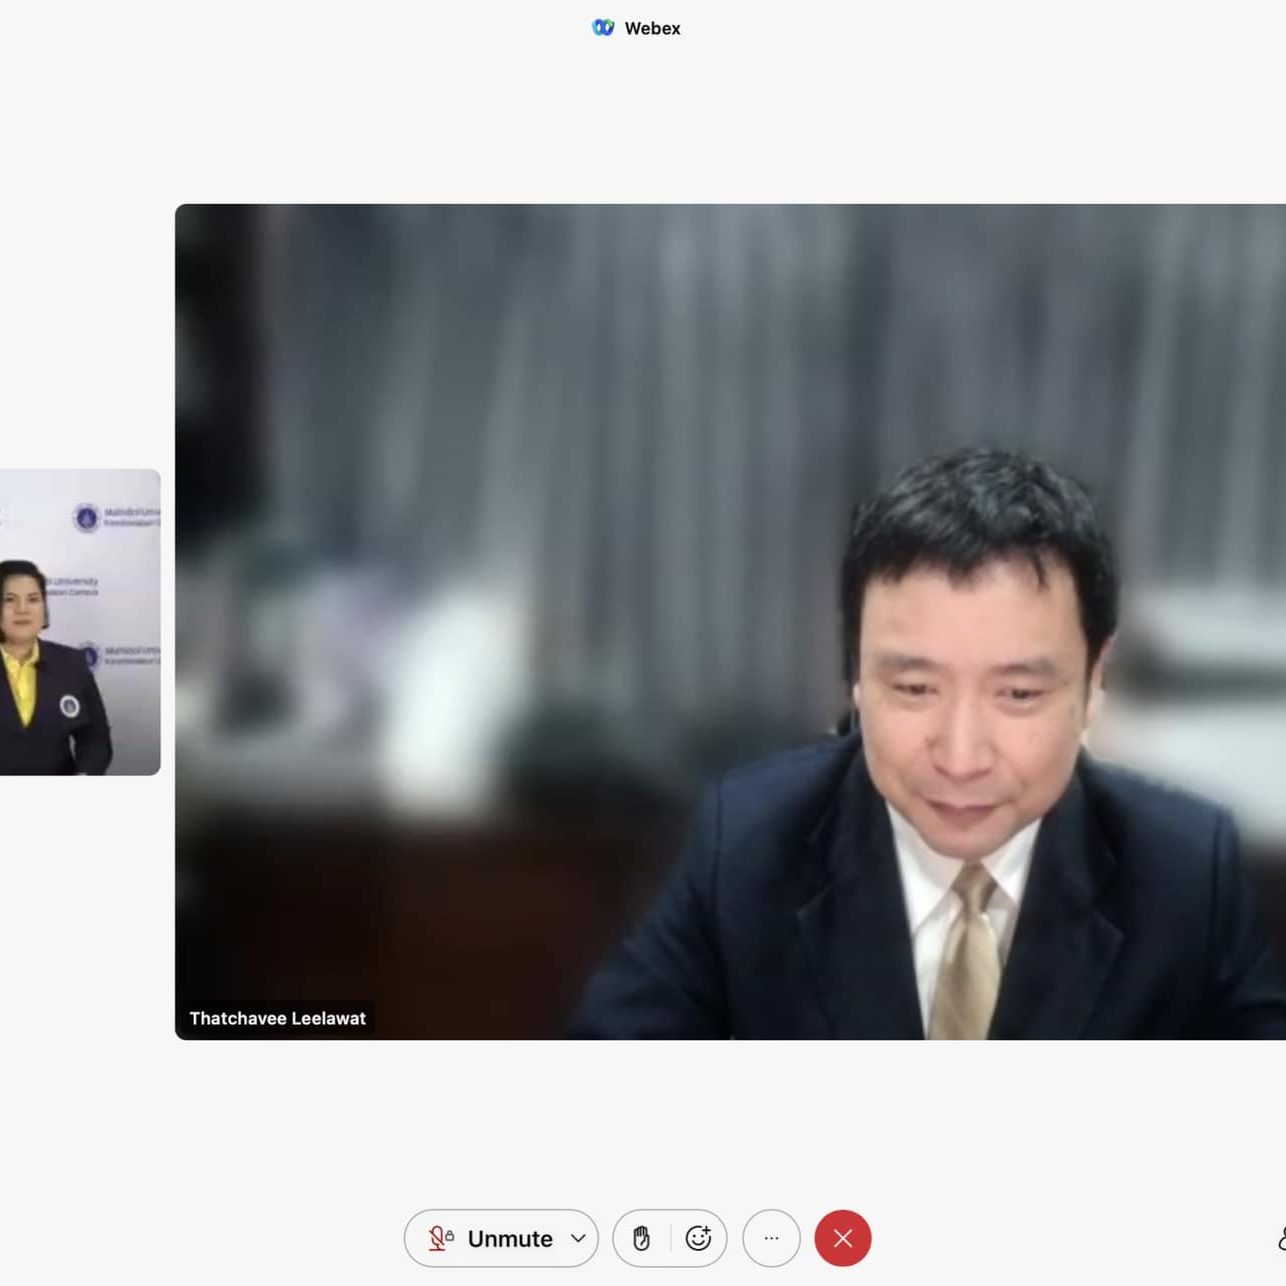This screenshot has height=1286, width=1286.
Task: Click the university logo in thumbnail backdrop
Action: (x=87, y=518)
